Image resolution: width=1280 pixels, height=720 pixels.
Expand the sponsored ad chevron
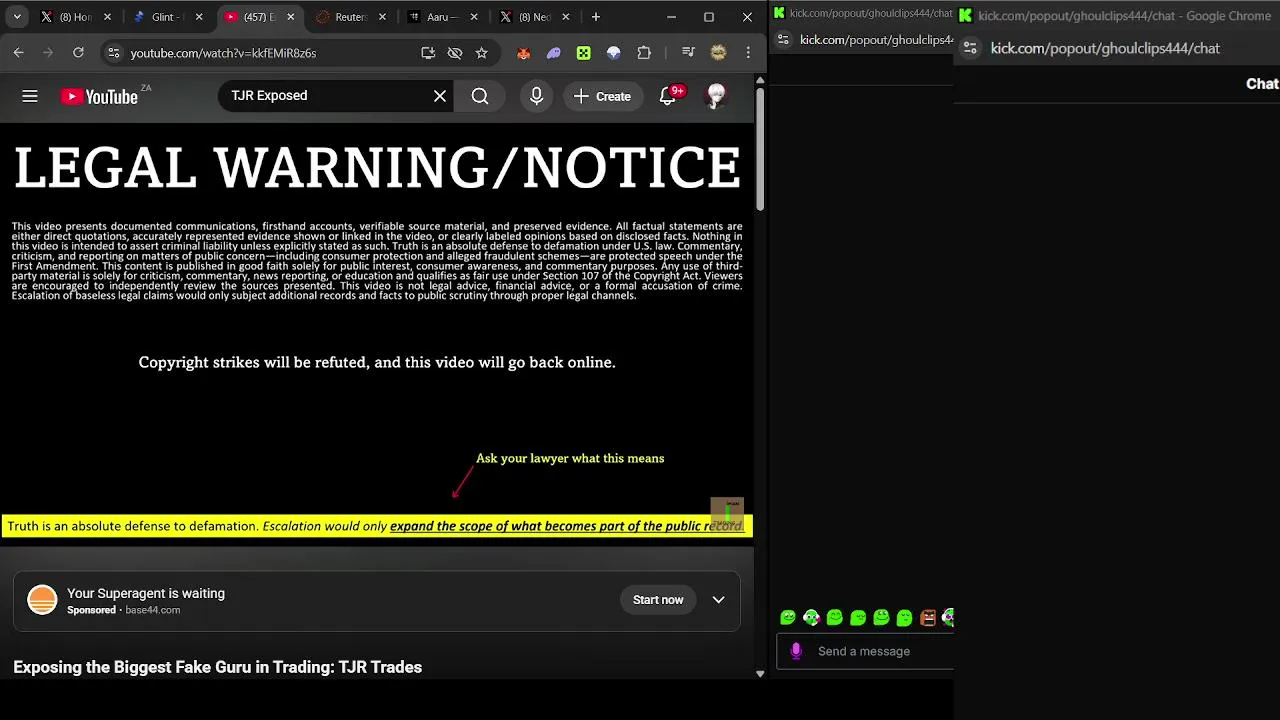[x=718, y=600]
